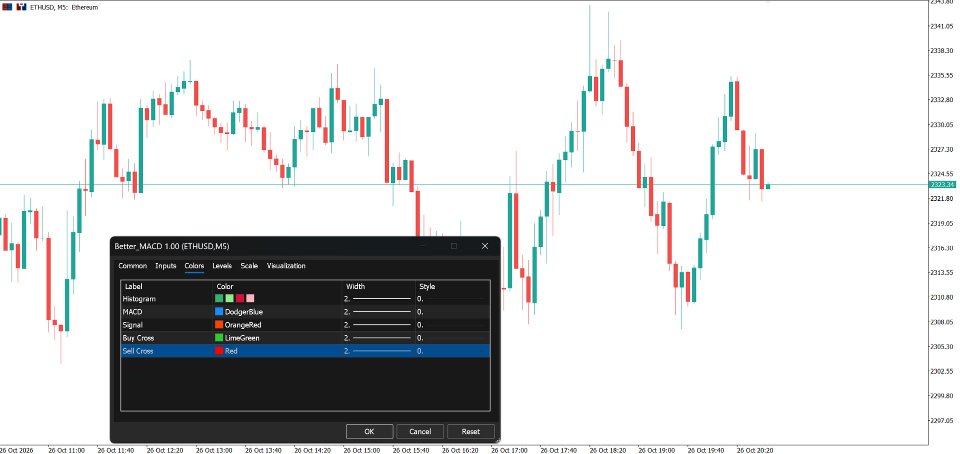Select the Sell Cross label row
This screenshot has width=960, height=454.
[x=138, y=351]
